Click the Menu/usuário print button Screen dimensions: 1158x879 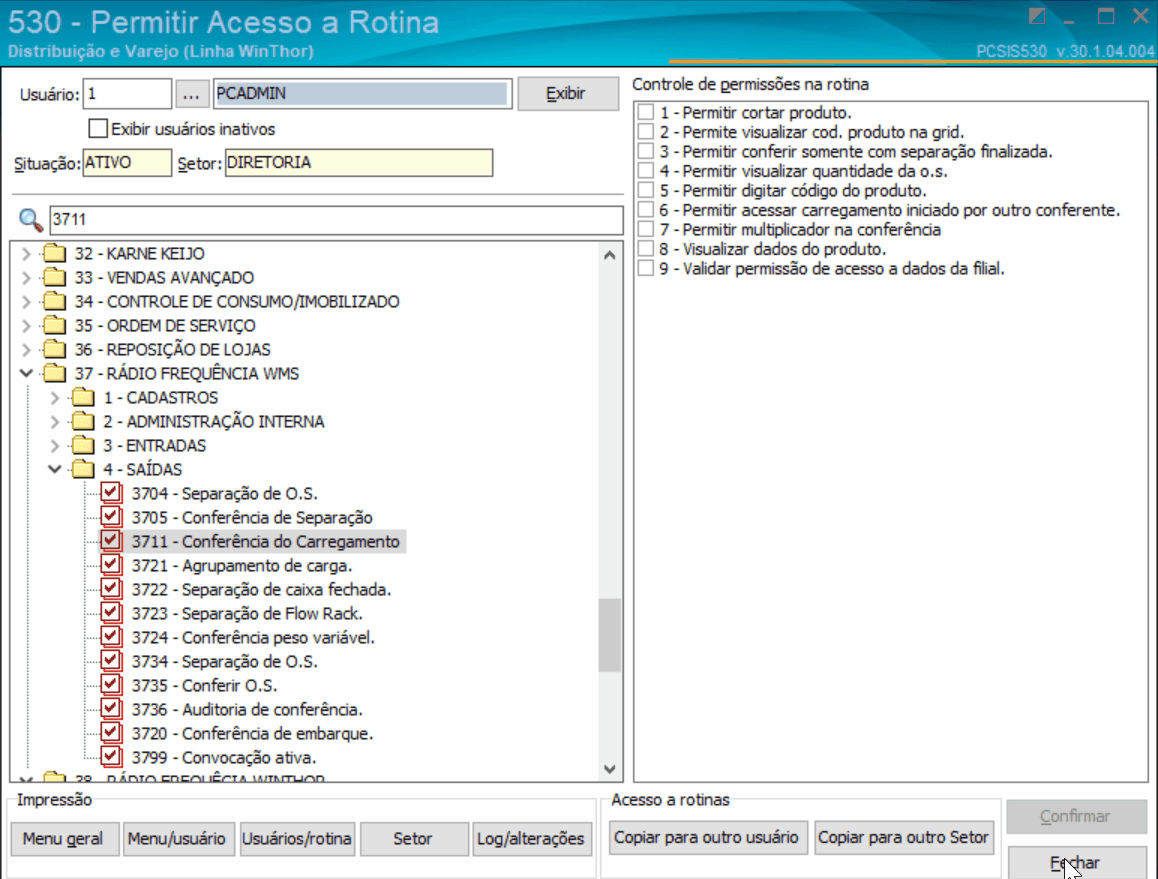178,839
